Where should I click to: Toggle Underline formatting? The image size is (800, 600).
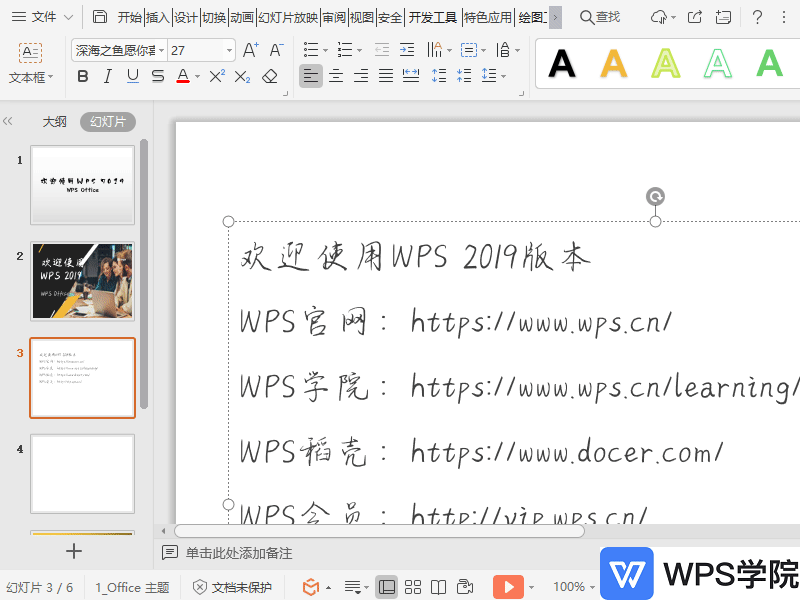pyautogui.click(x=133, y=76)
